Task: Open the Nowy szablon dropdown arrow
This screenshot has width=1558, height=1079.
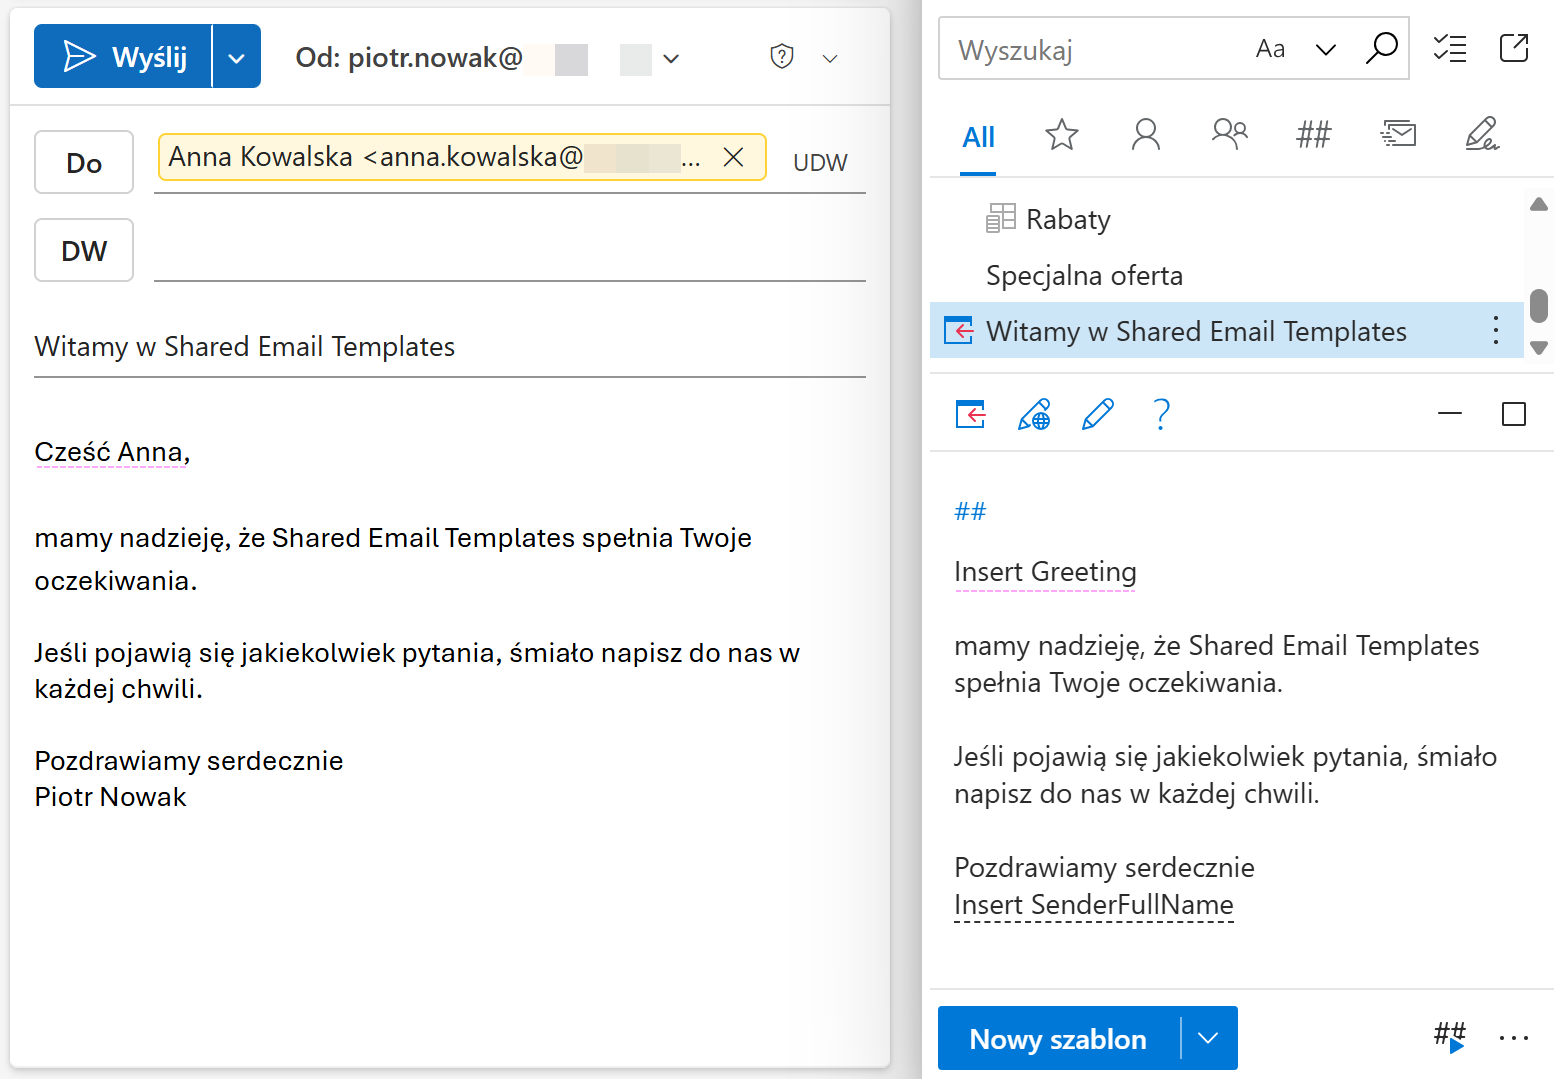Action: coord(1208,1038)
